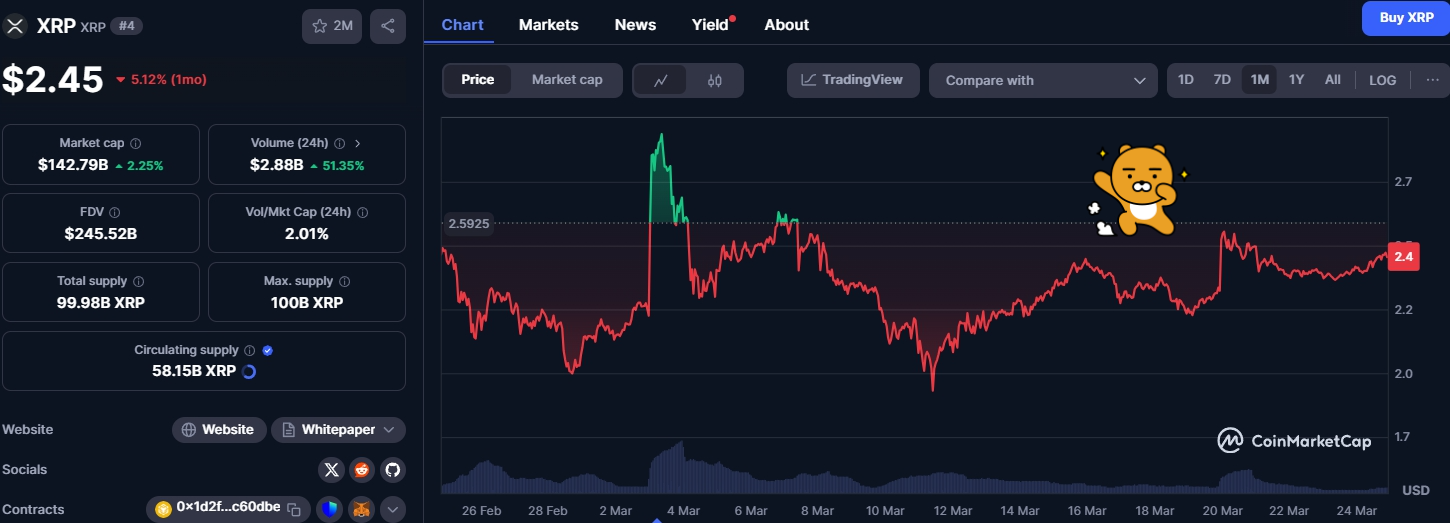Switch to candlestick chart view icon
This screenshot has height=523, width=1450.
714,81
